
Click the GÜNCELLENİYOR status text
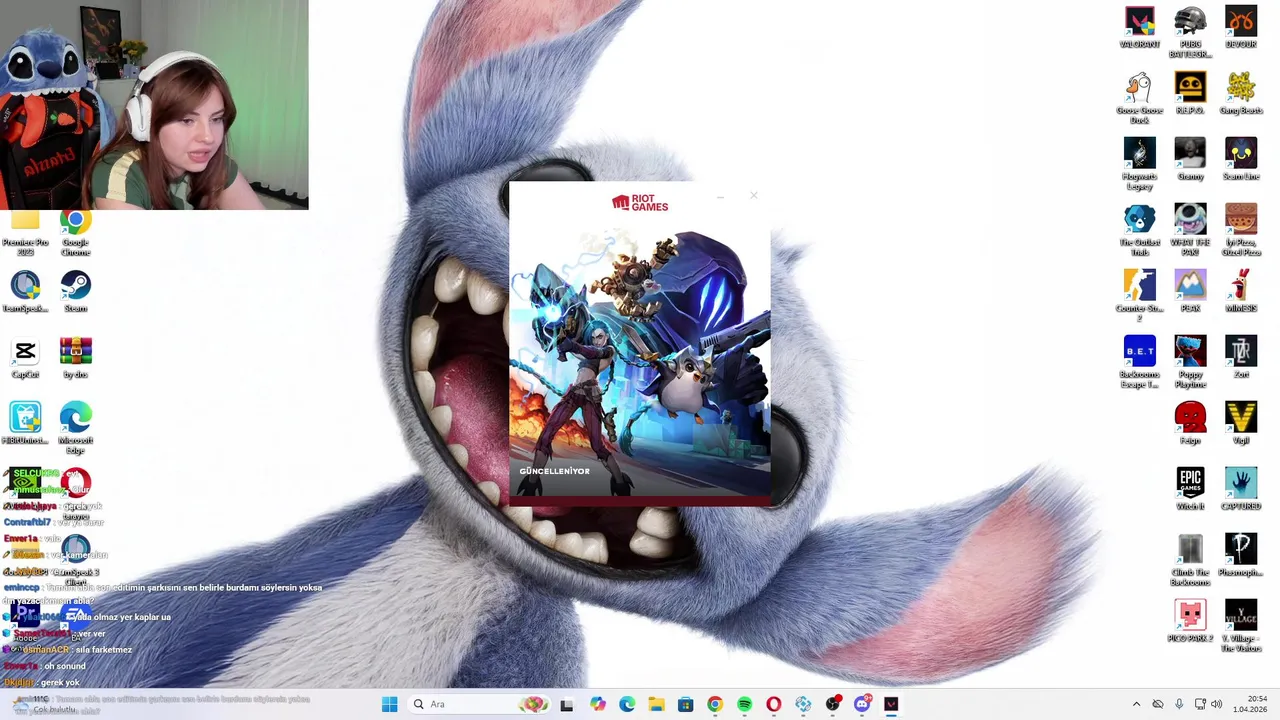554,471
